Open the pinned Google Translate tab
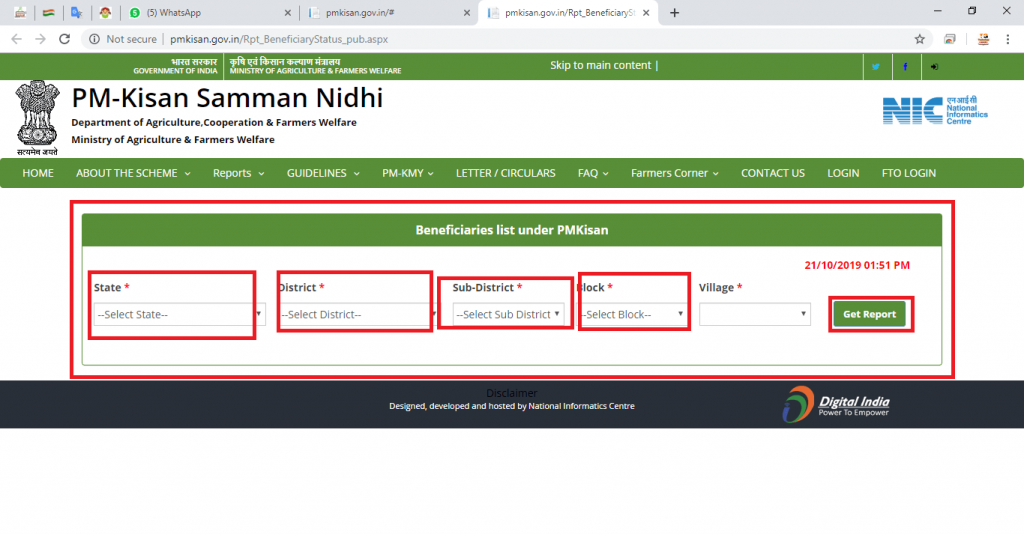1024x534 pixels. tap(76, 12)
